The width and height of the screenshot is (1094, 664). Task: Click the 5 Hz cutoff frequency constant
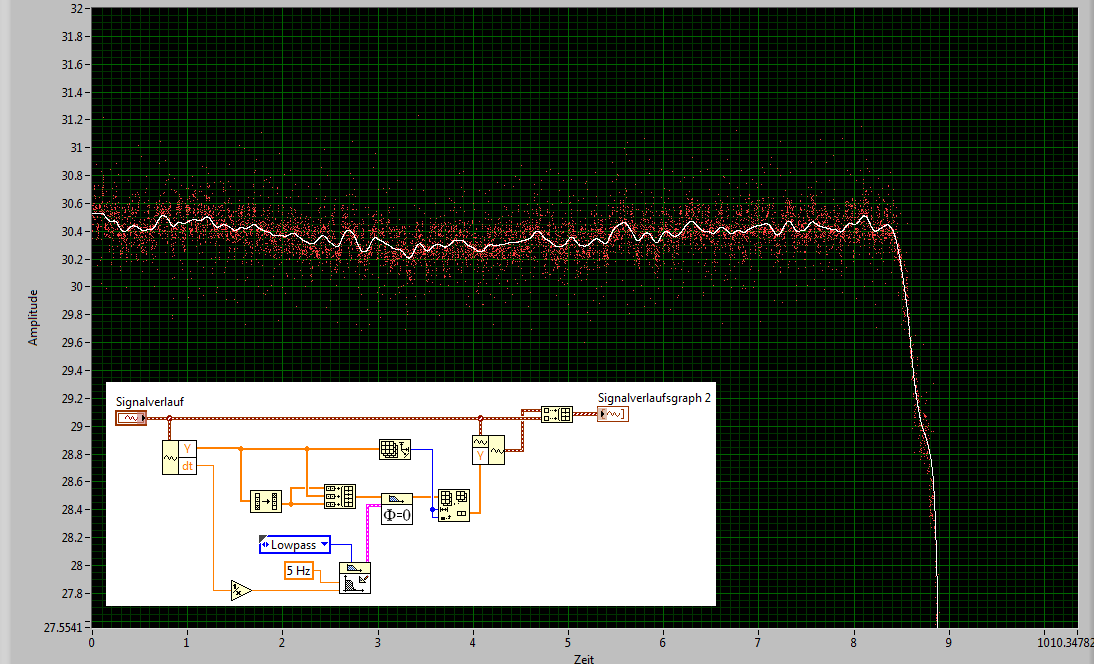pyautogui.click(x=299, y=571)
